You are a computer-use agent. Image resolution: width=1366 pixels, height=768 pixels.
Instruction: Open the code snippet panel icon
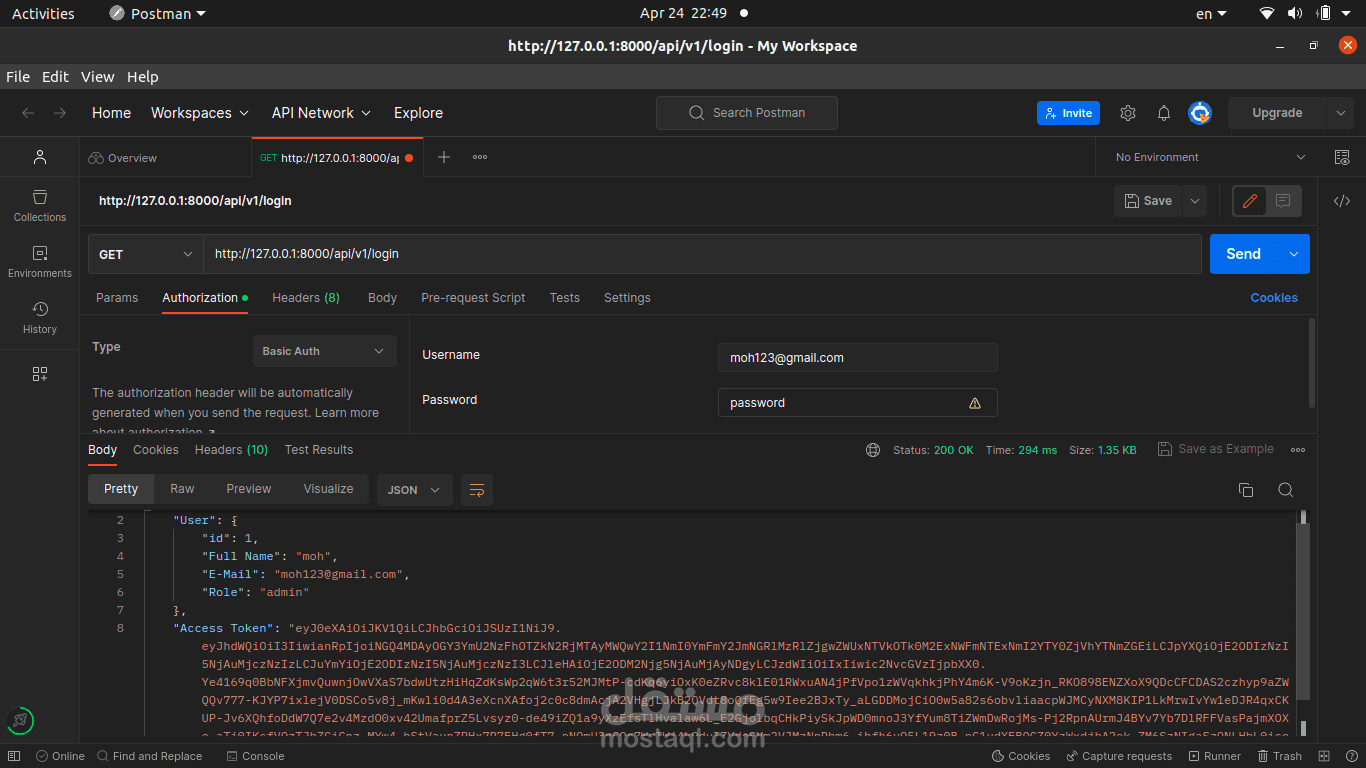[1342, 201]
